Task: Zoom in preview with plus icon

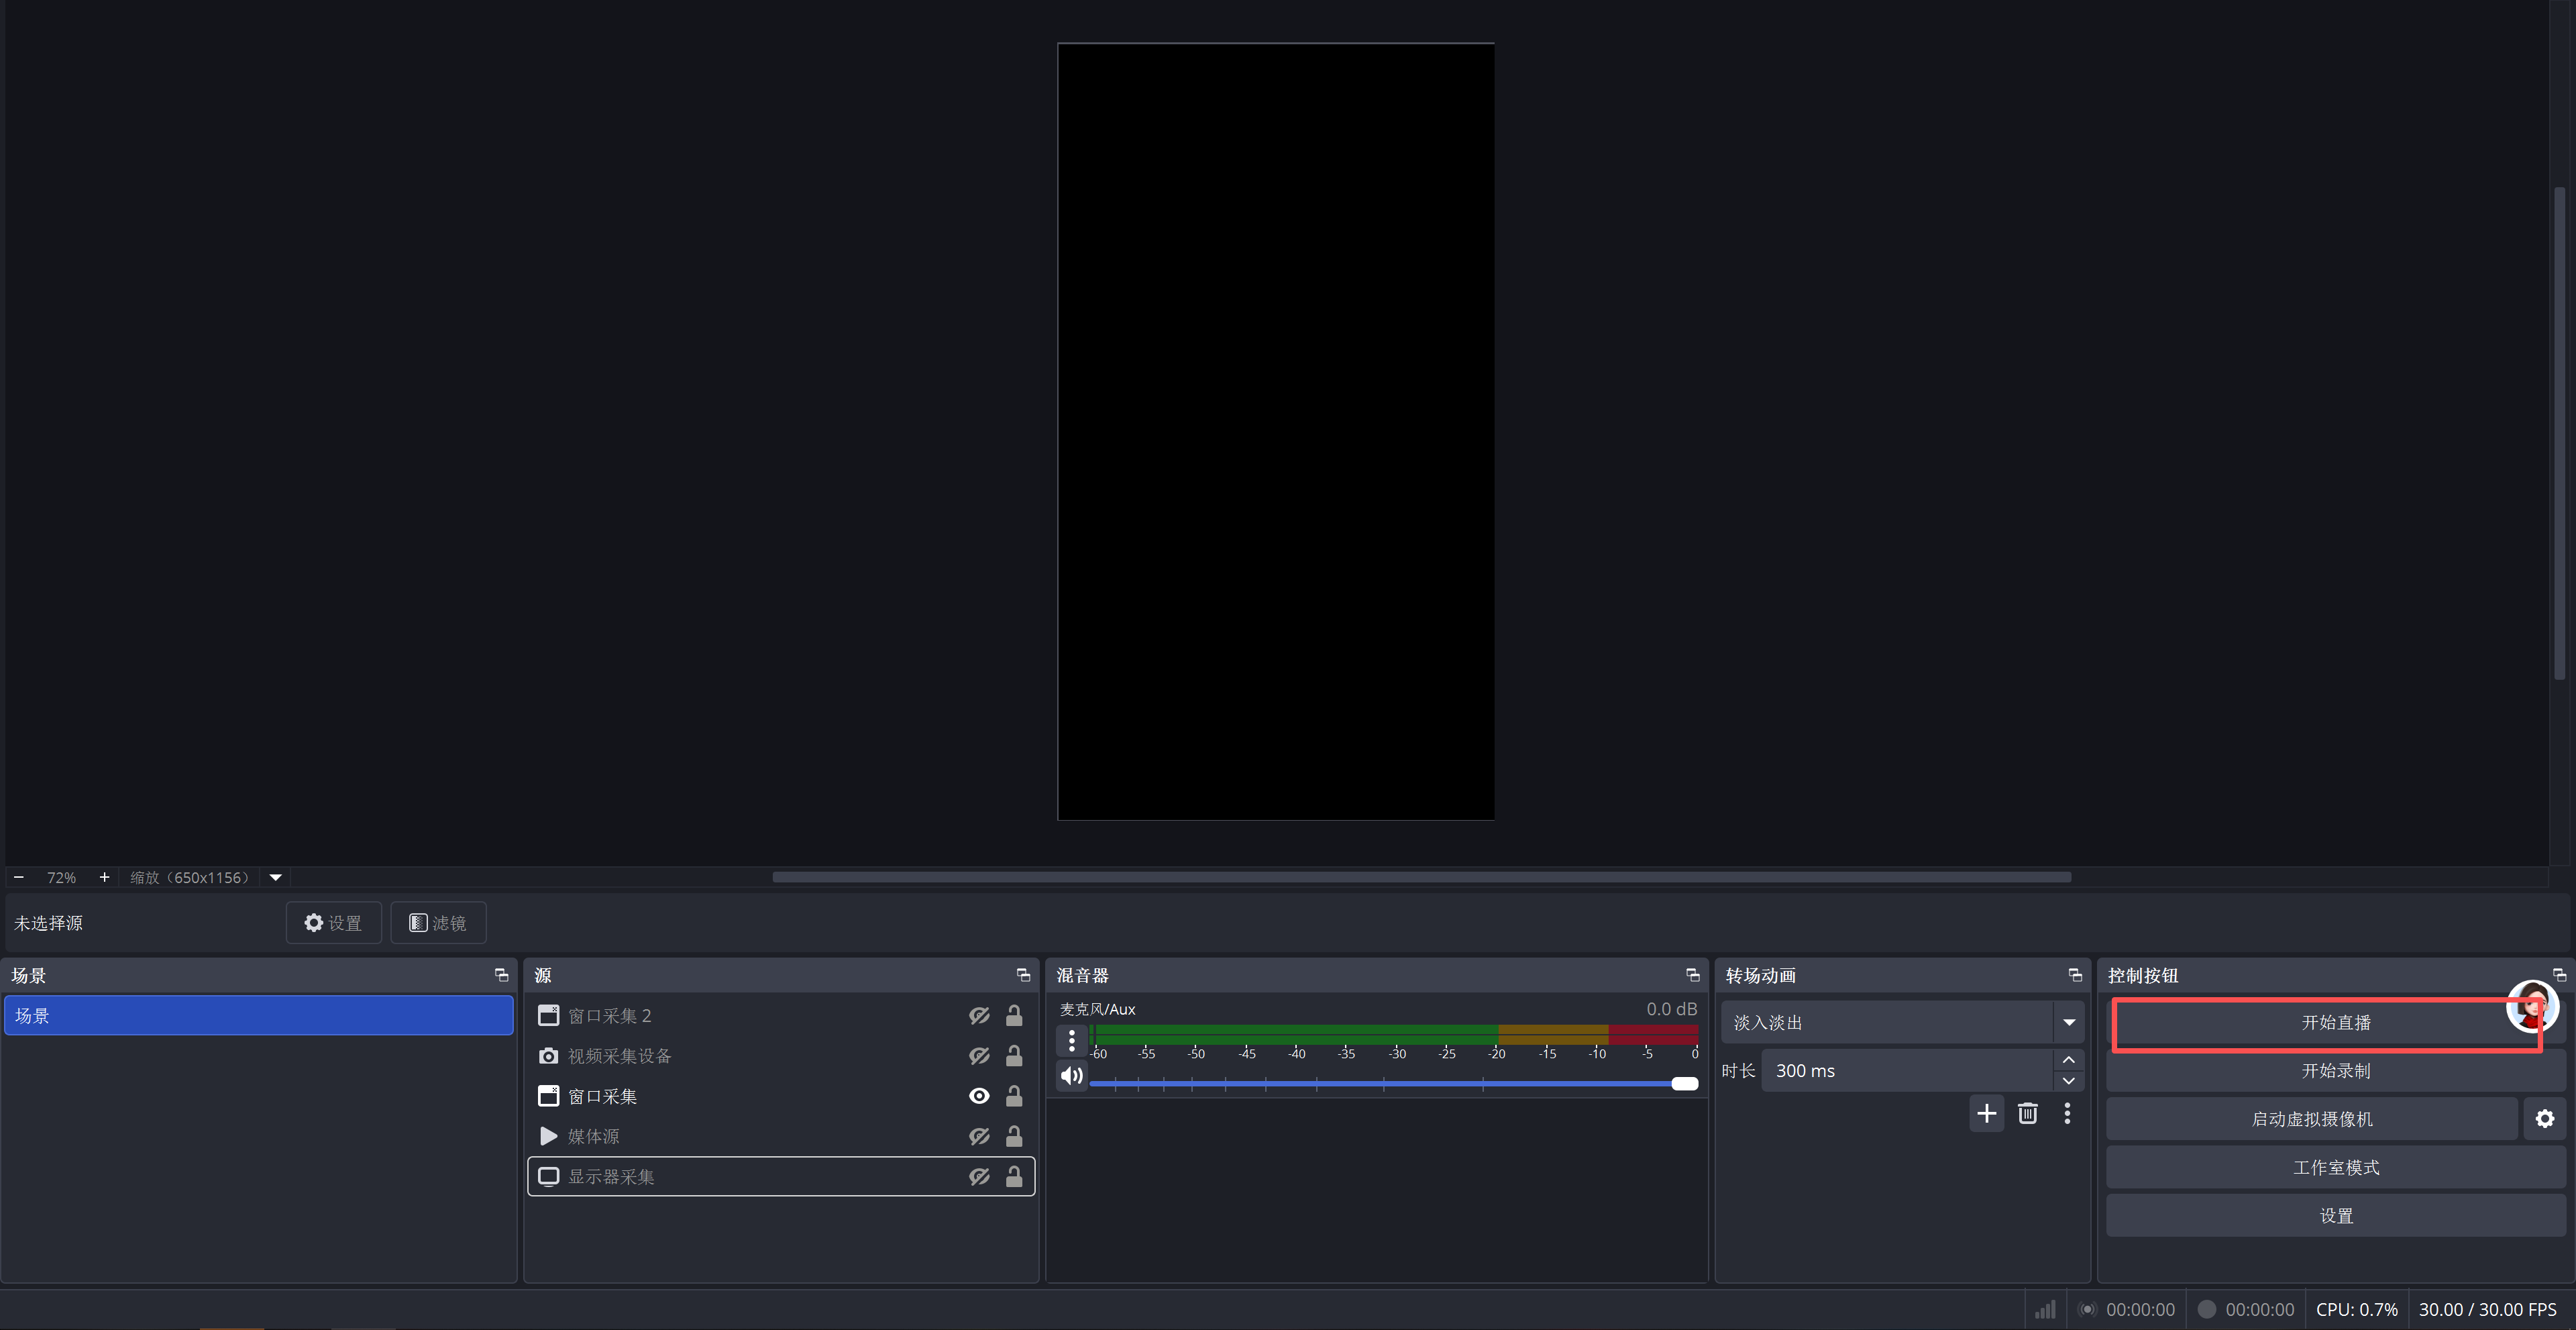Action: [104, 877]
